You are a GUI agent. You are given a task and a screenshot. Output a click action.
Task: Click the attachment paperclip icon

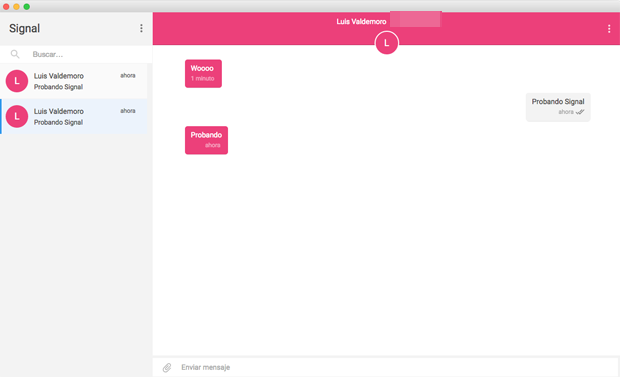pos(167,368)
